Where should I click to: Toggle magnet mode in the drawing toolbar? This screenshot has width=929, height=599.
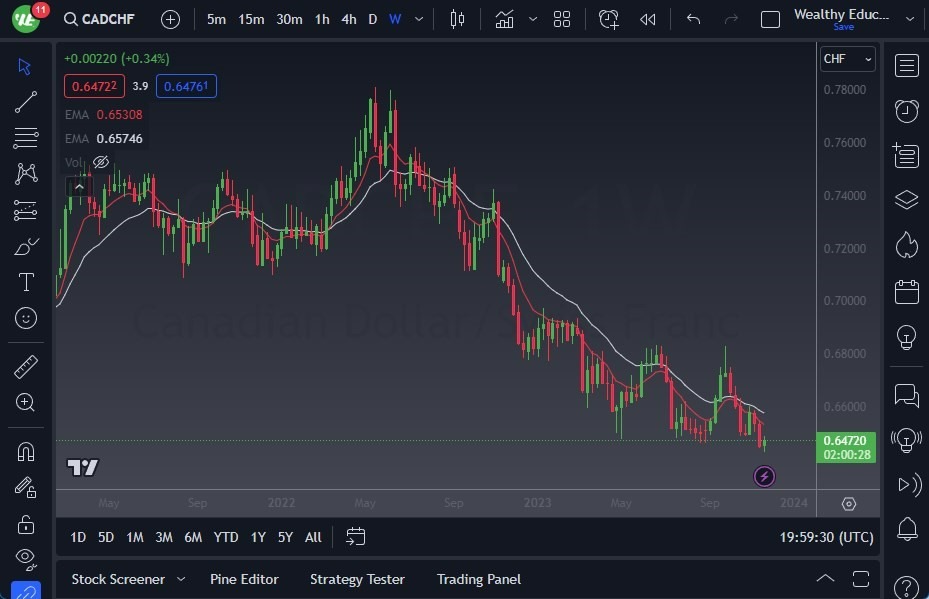pyautogui.click(x=26, y=452)
